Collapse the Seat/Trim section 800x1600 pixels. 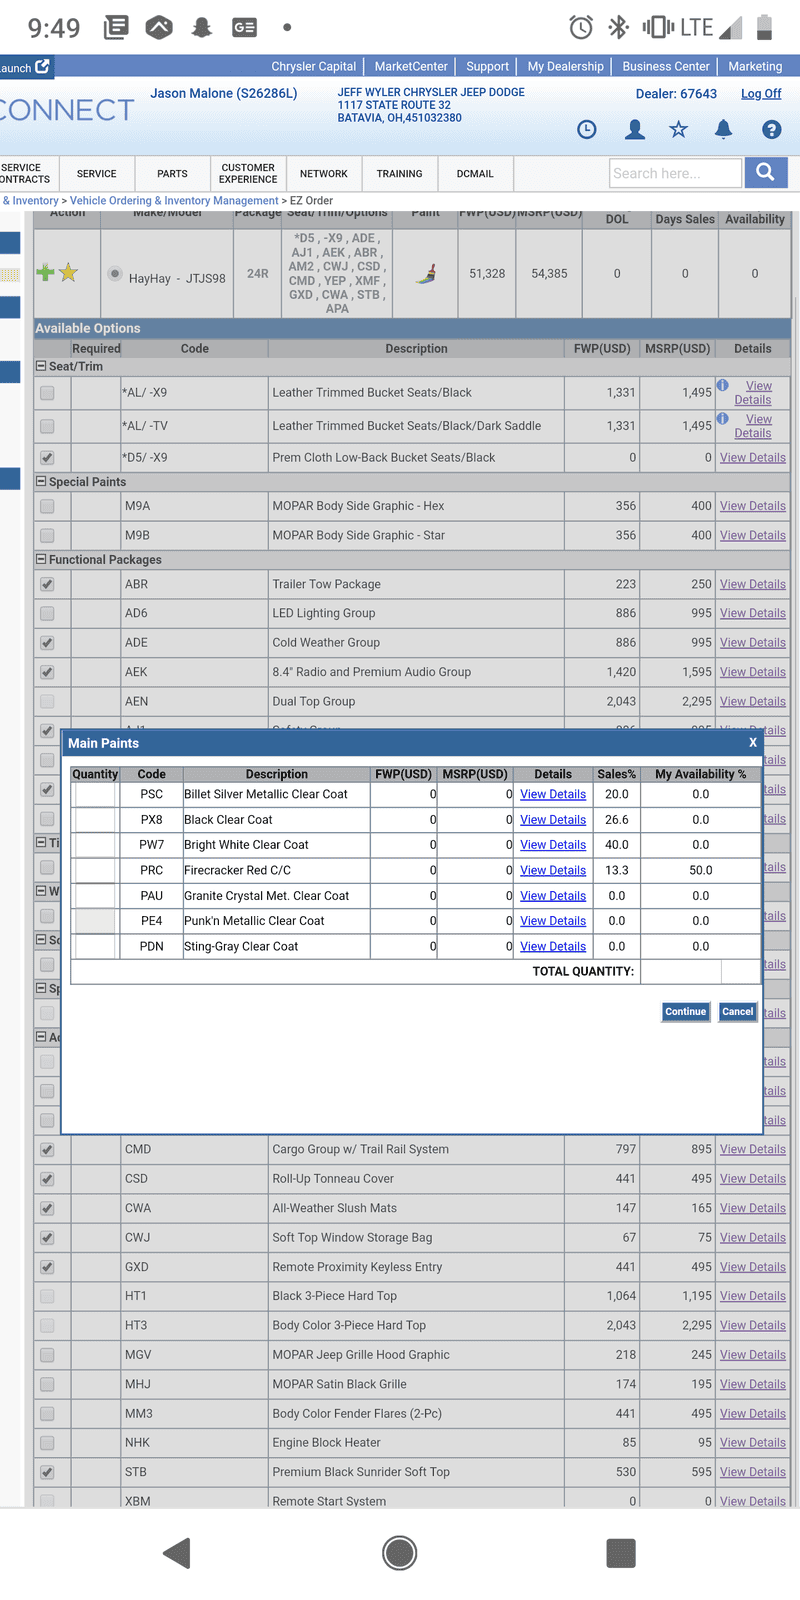click(41, 366)
